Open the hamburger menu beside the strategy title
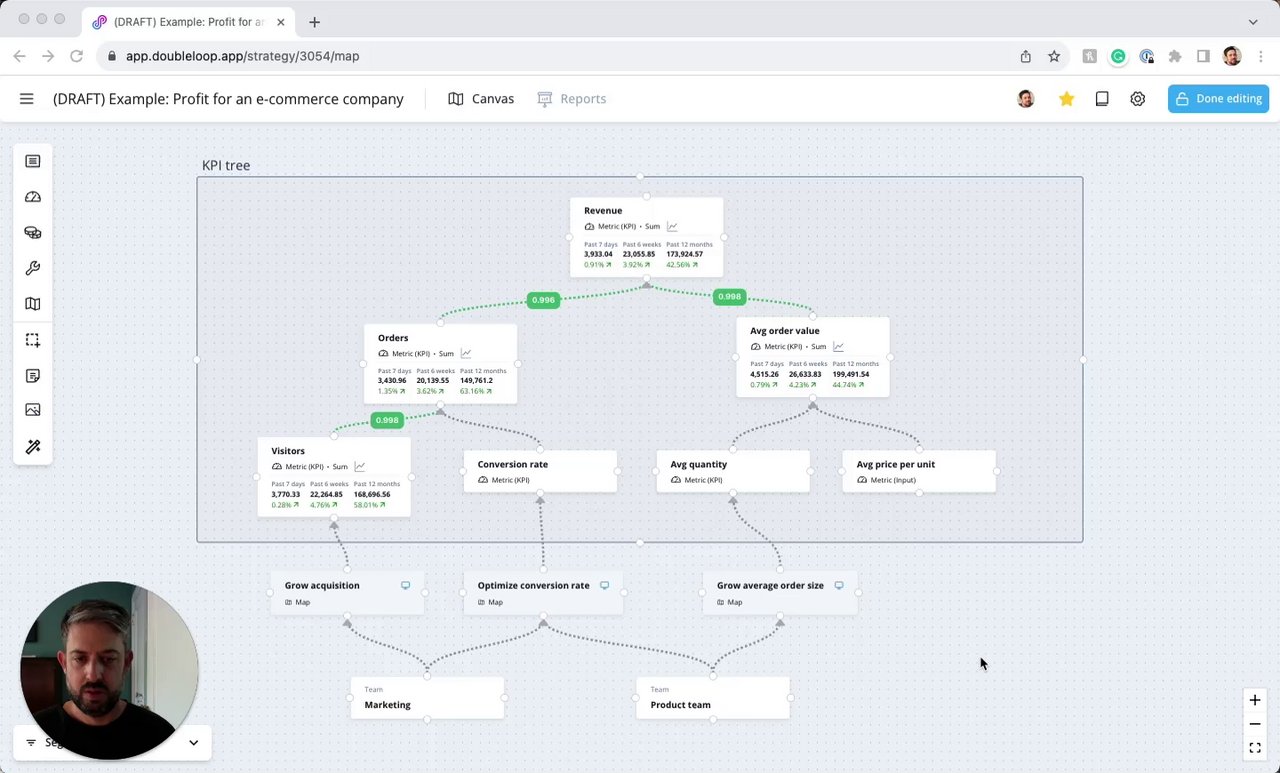1280x773 pixels. point(27,99)
